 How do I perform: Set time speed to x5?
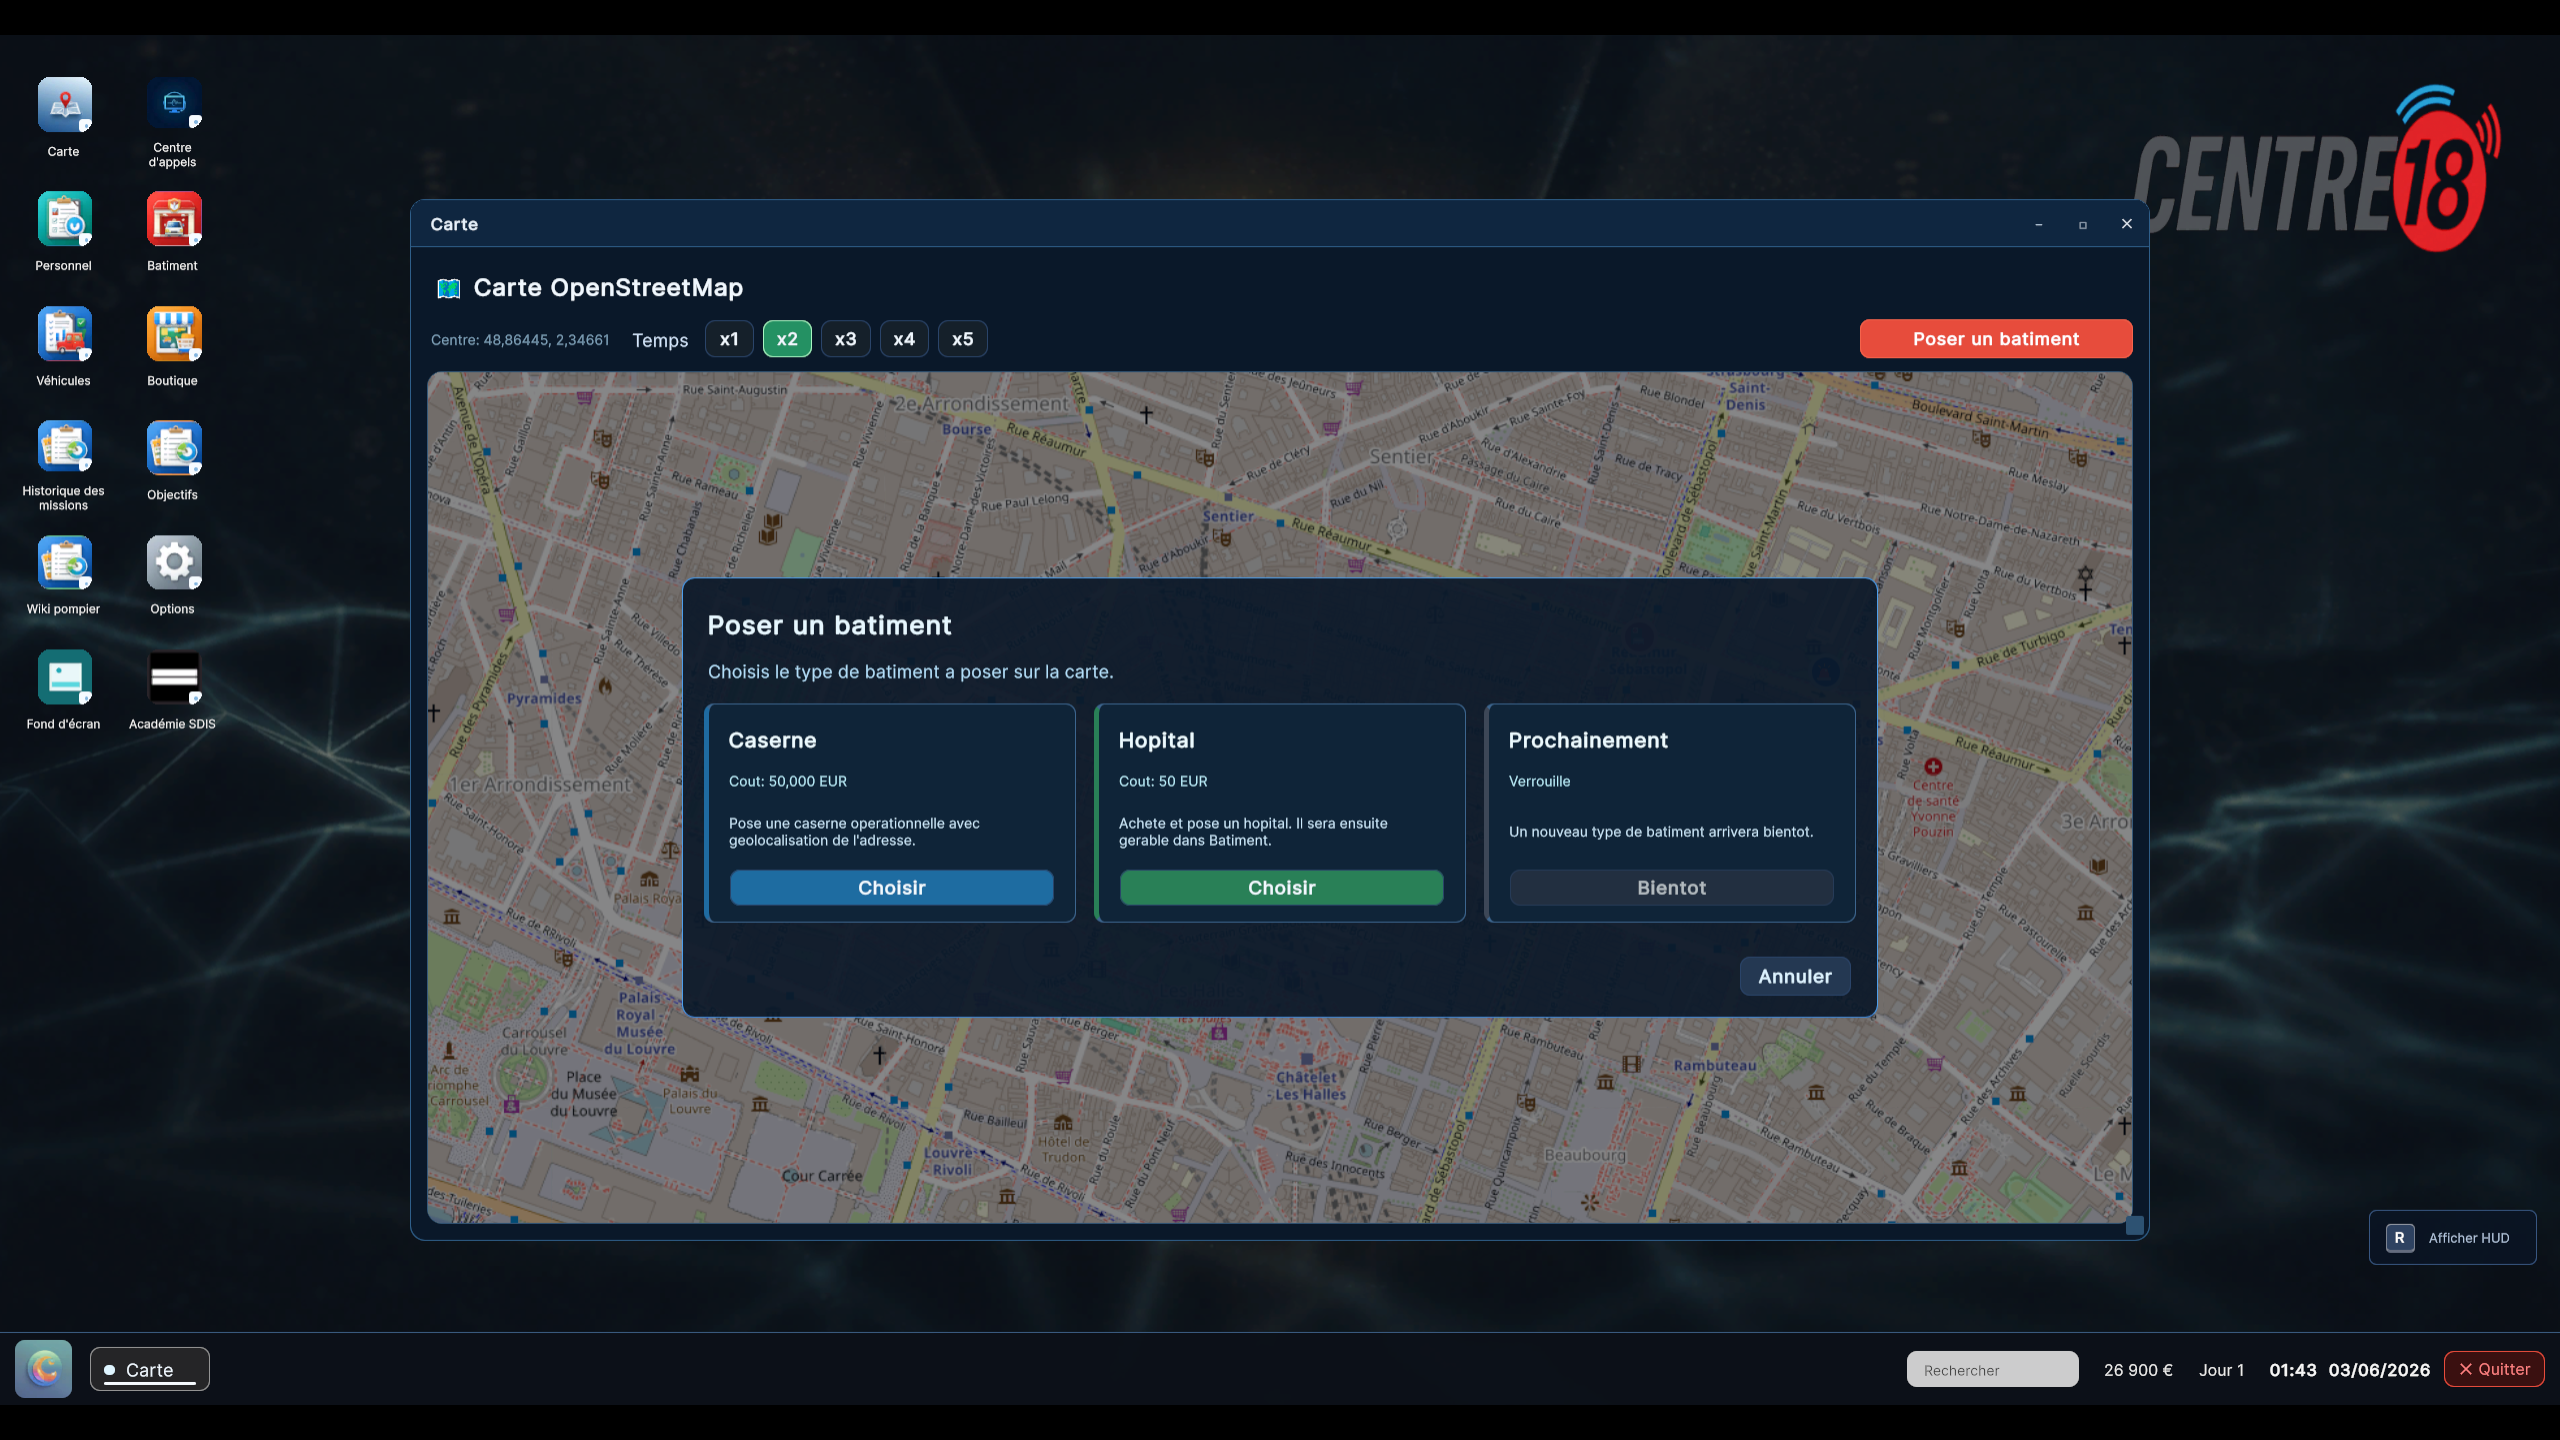963,339
